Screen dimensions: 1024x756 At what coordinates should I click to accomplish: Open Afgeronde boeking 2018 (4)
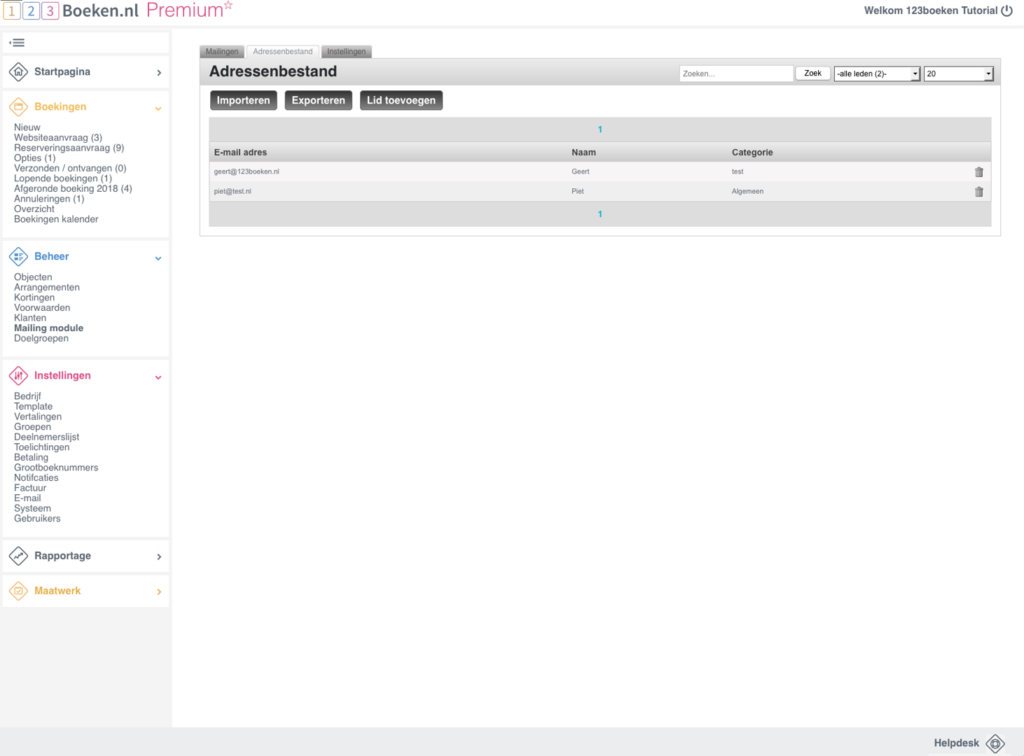pos(72,189)
